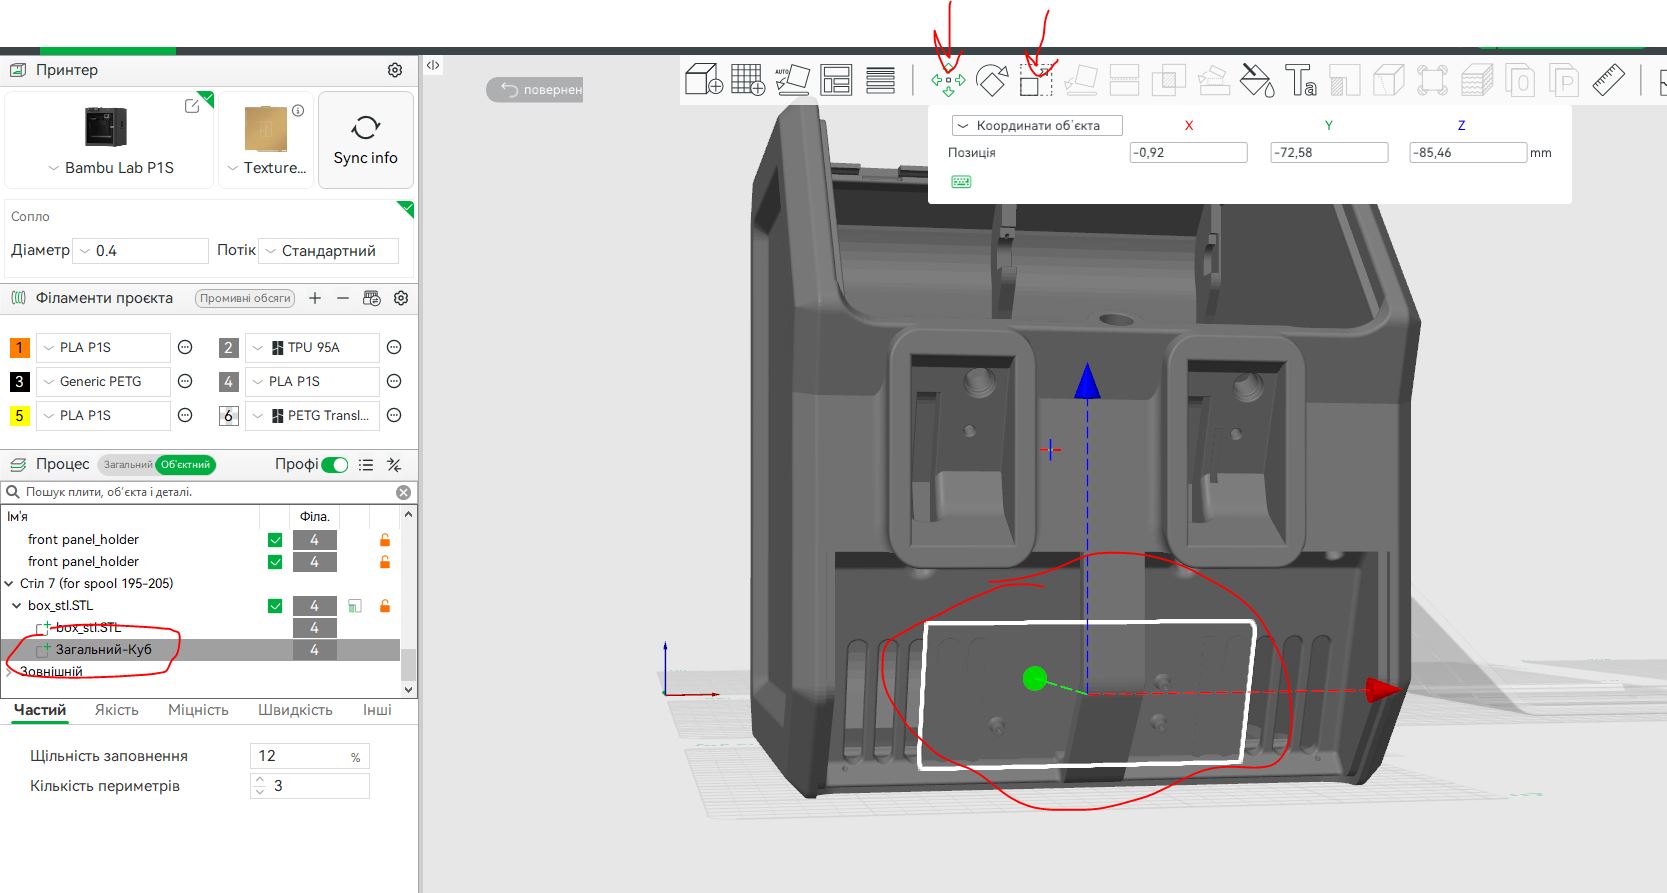
Task: Uncheck printable box for box_stl.STL object
Action: (x=275, y=606)
